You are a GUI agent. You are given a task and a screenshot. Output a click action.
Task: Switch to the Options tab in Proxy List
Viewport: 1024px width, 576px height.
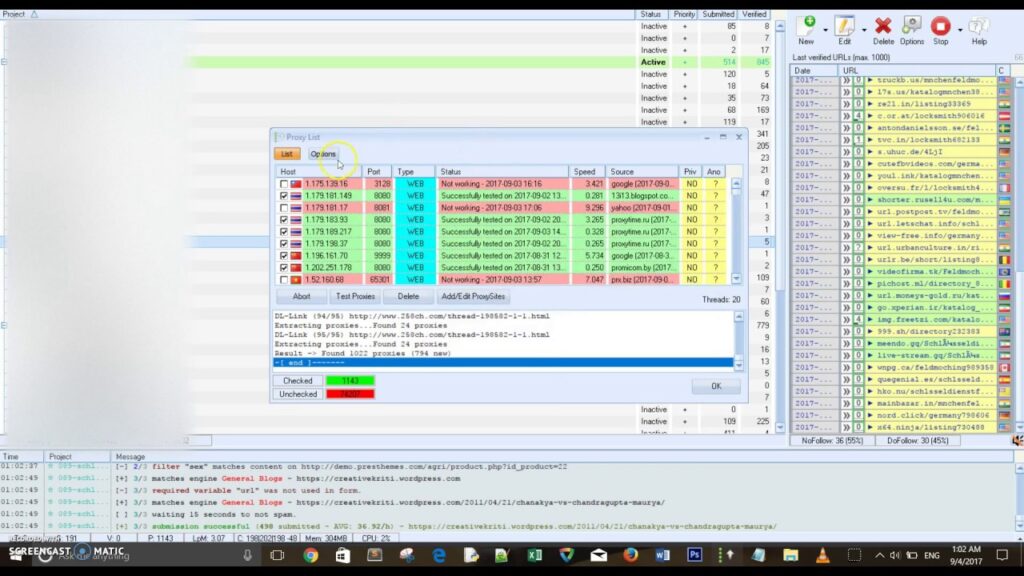coord(323,154)
